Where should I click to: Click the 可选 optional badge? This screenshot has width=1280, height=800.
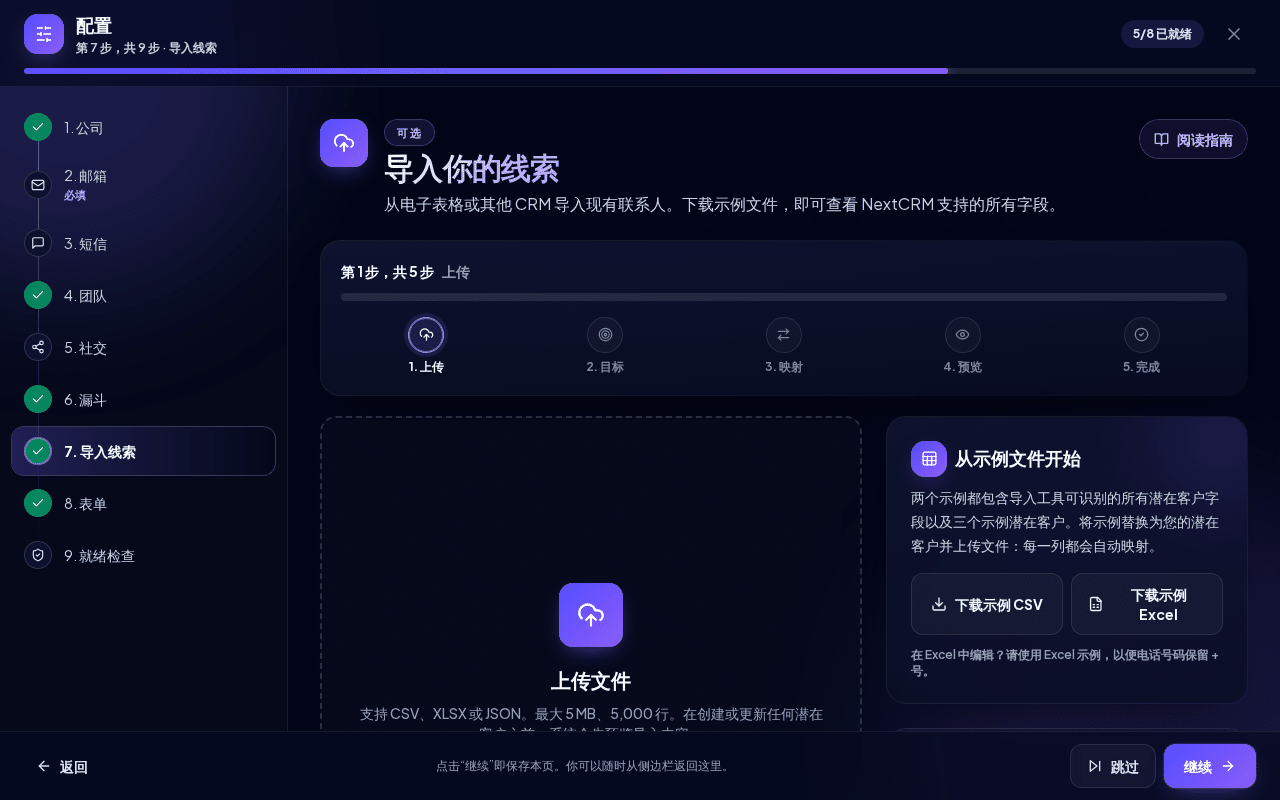coord(409,133)
